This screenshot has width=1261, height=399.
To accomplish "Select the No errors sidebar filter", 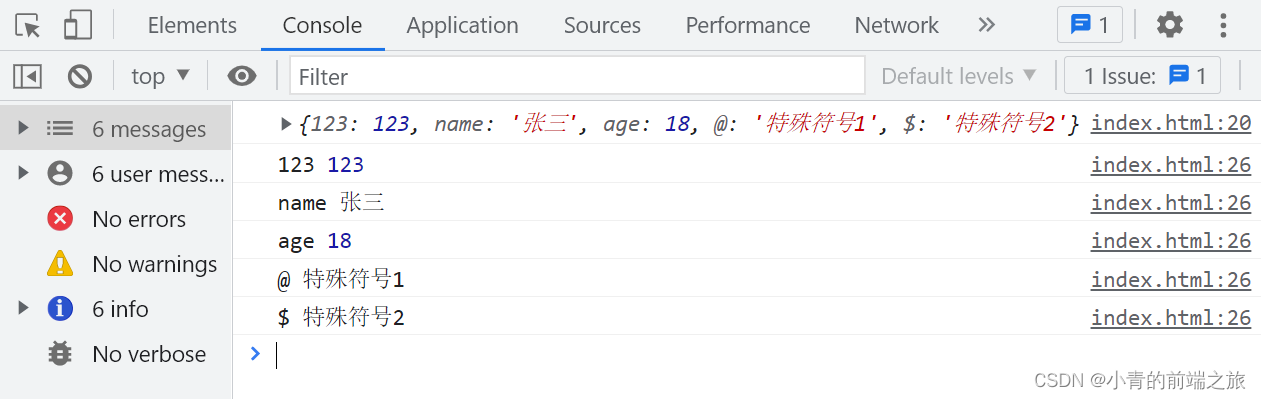I will coord(139,219).
